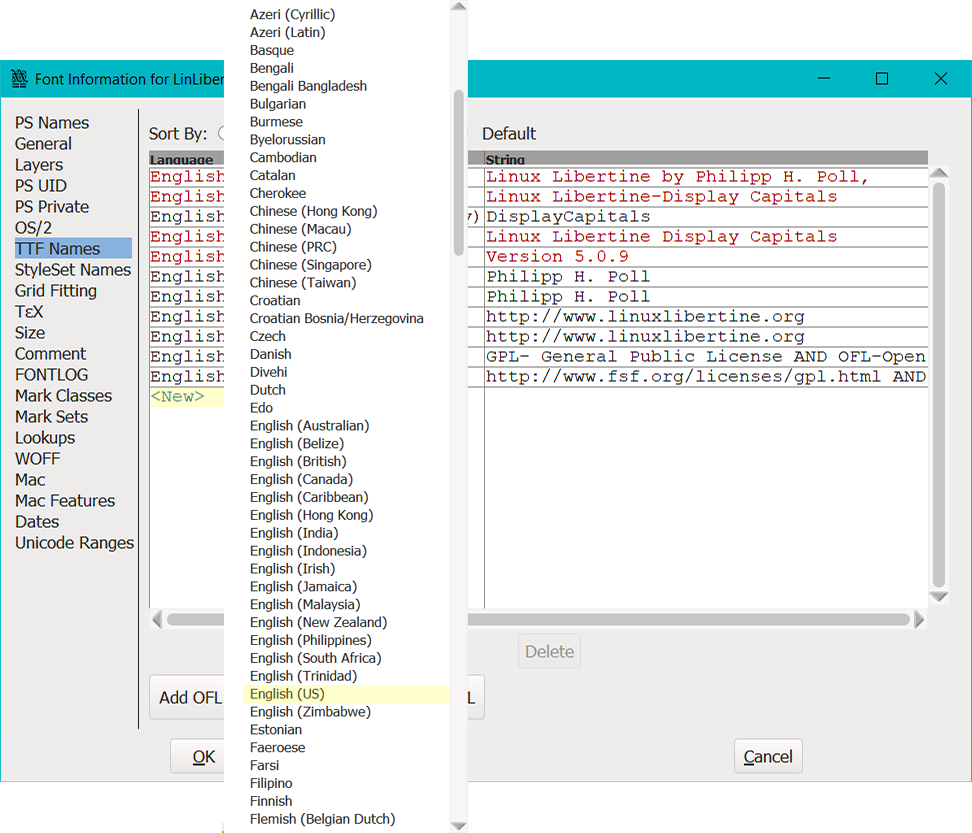Click horizontal scroll-left arrow under table
Viewport: 972px width, 833px height.
pos(157,619)
